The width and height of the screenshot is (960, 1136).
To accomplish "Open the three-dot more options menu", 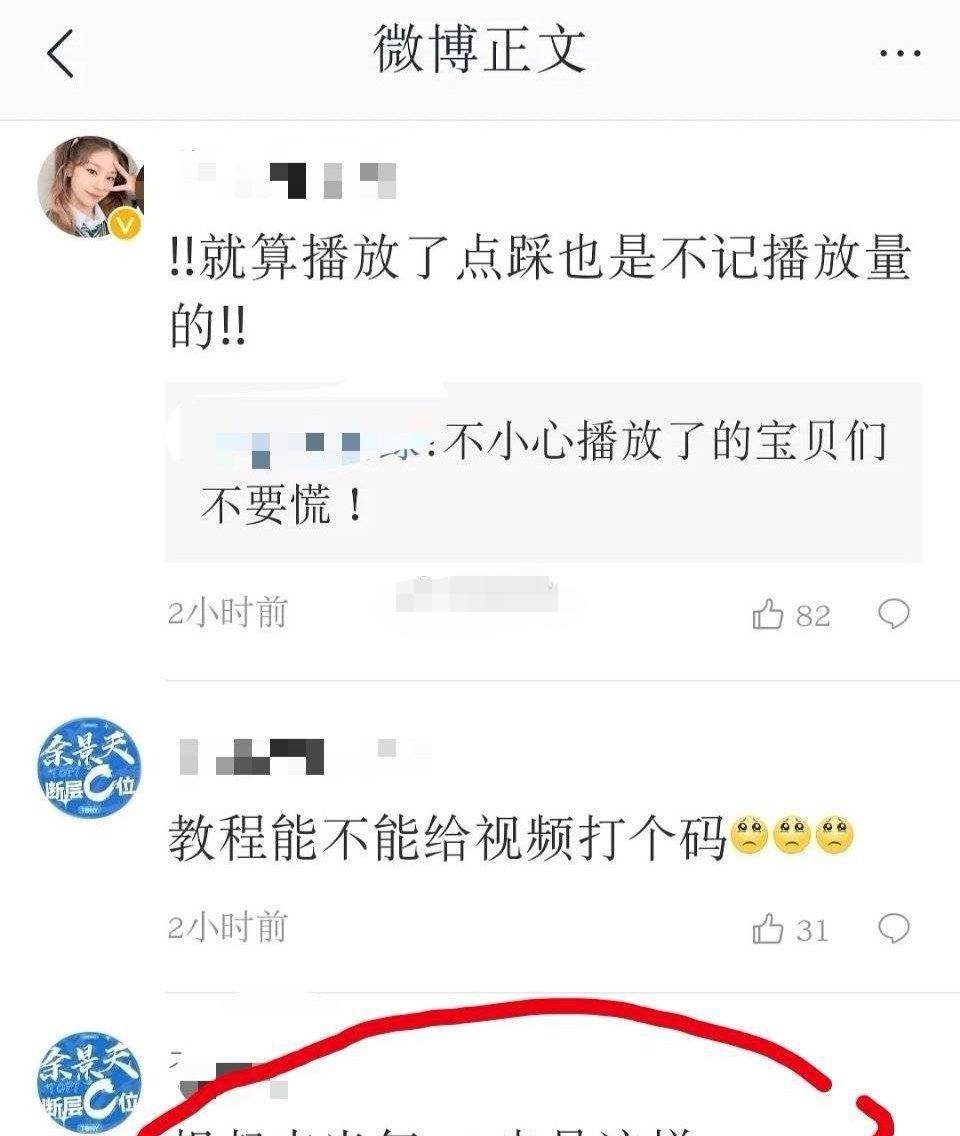I will 900,53.
